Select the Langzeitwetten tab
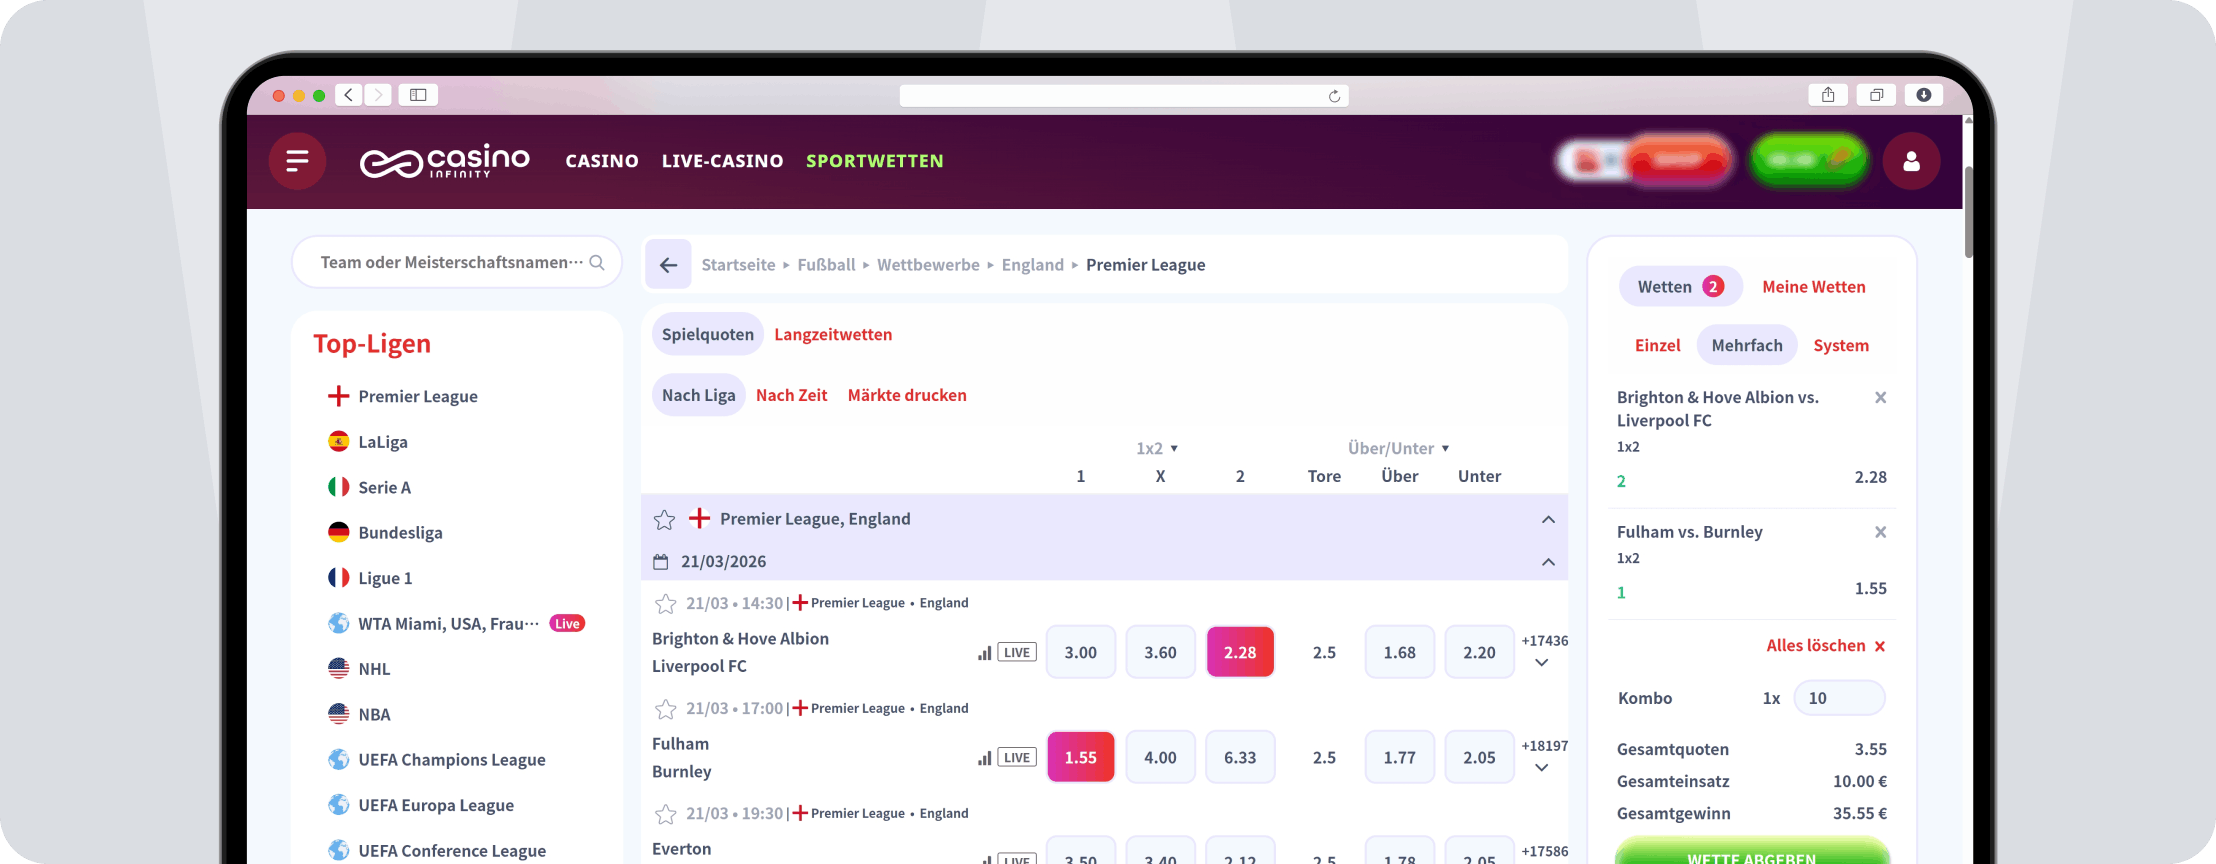Screen dimensions: 2216x864 point(833,335)
